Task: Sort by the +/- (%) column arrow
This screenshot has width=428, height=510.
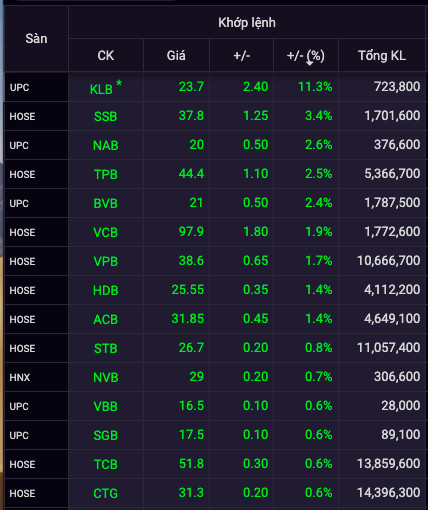Action: (309, 62)
